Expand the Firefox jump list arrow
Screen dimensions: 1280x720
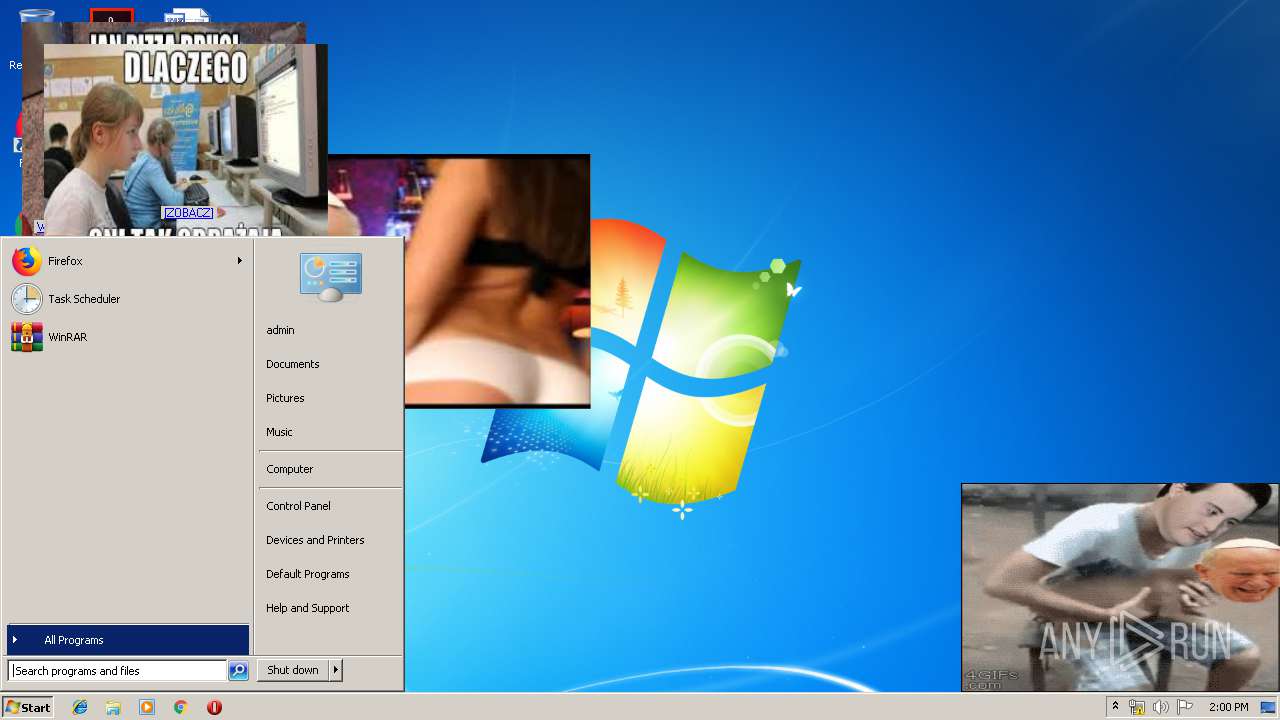240,261
